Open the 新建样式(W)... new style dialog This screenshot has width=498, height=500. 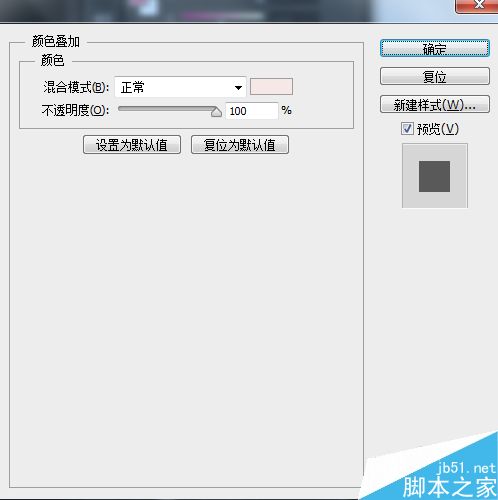pos(435,104)
